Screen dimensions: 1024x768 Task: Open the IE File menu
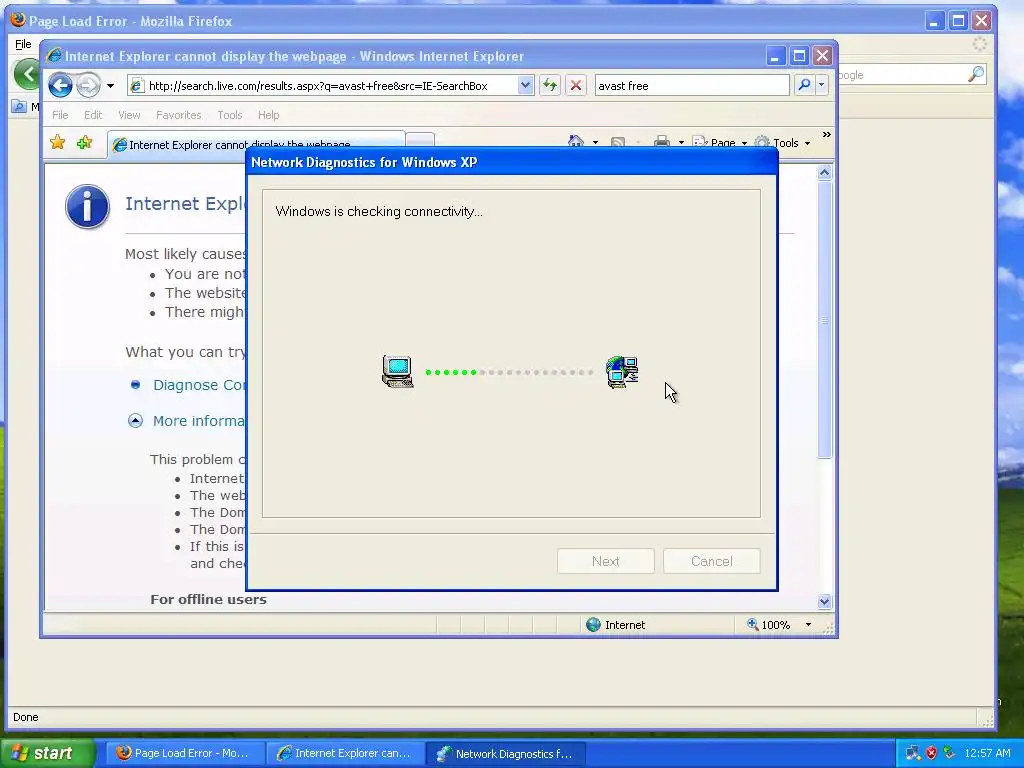click(x=60, y=115)
